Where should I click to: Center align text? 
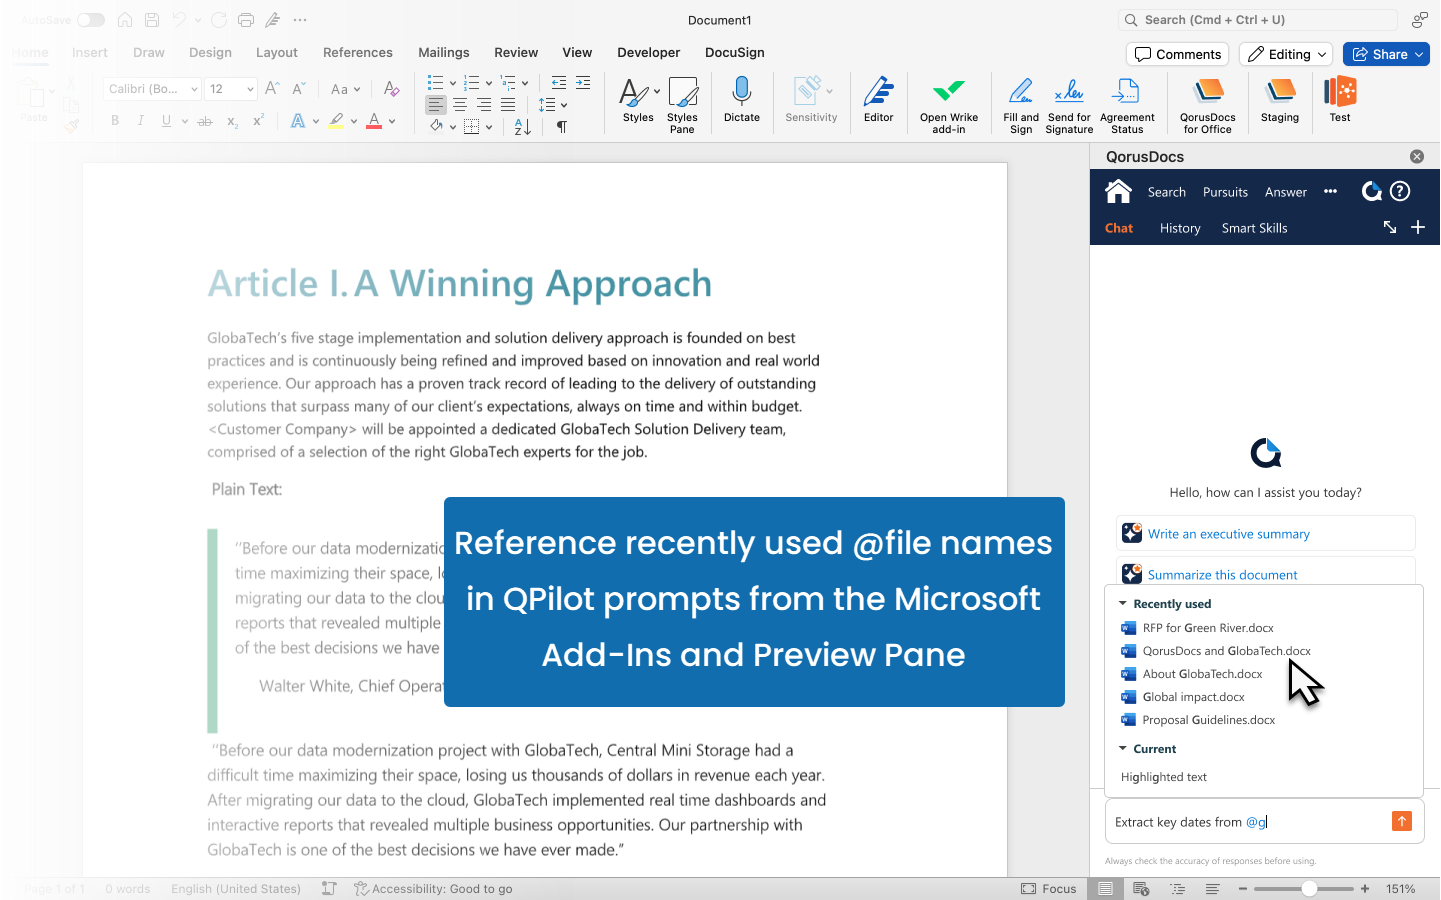click(460, 105)
